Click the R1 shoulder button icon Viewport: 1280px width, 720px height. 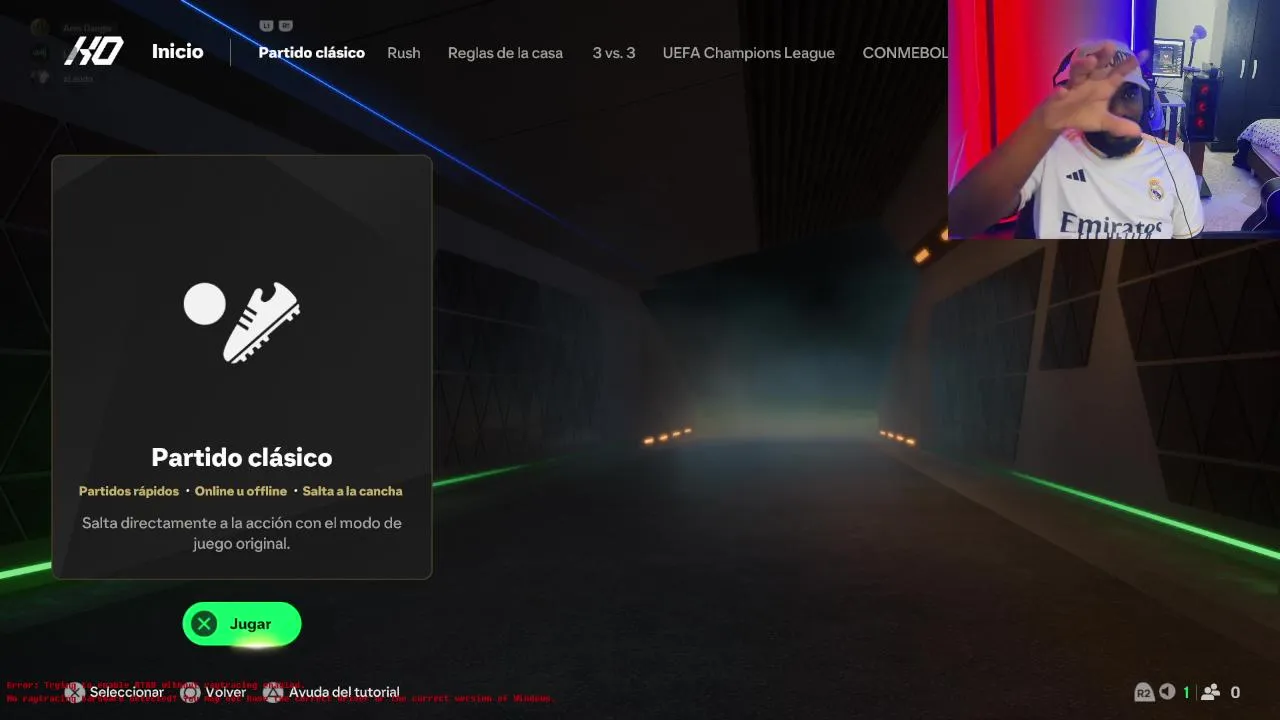coord(285,25)
